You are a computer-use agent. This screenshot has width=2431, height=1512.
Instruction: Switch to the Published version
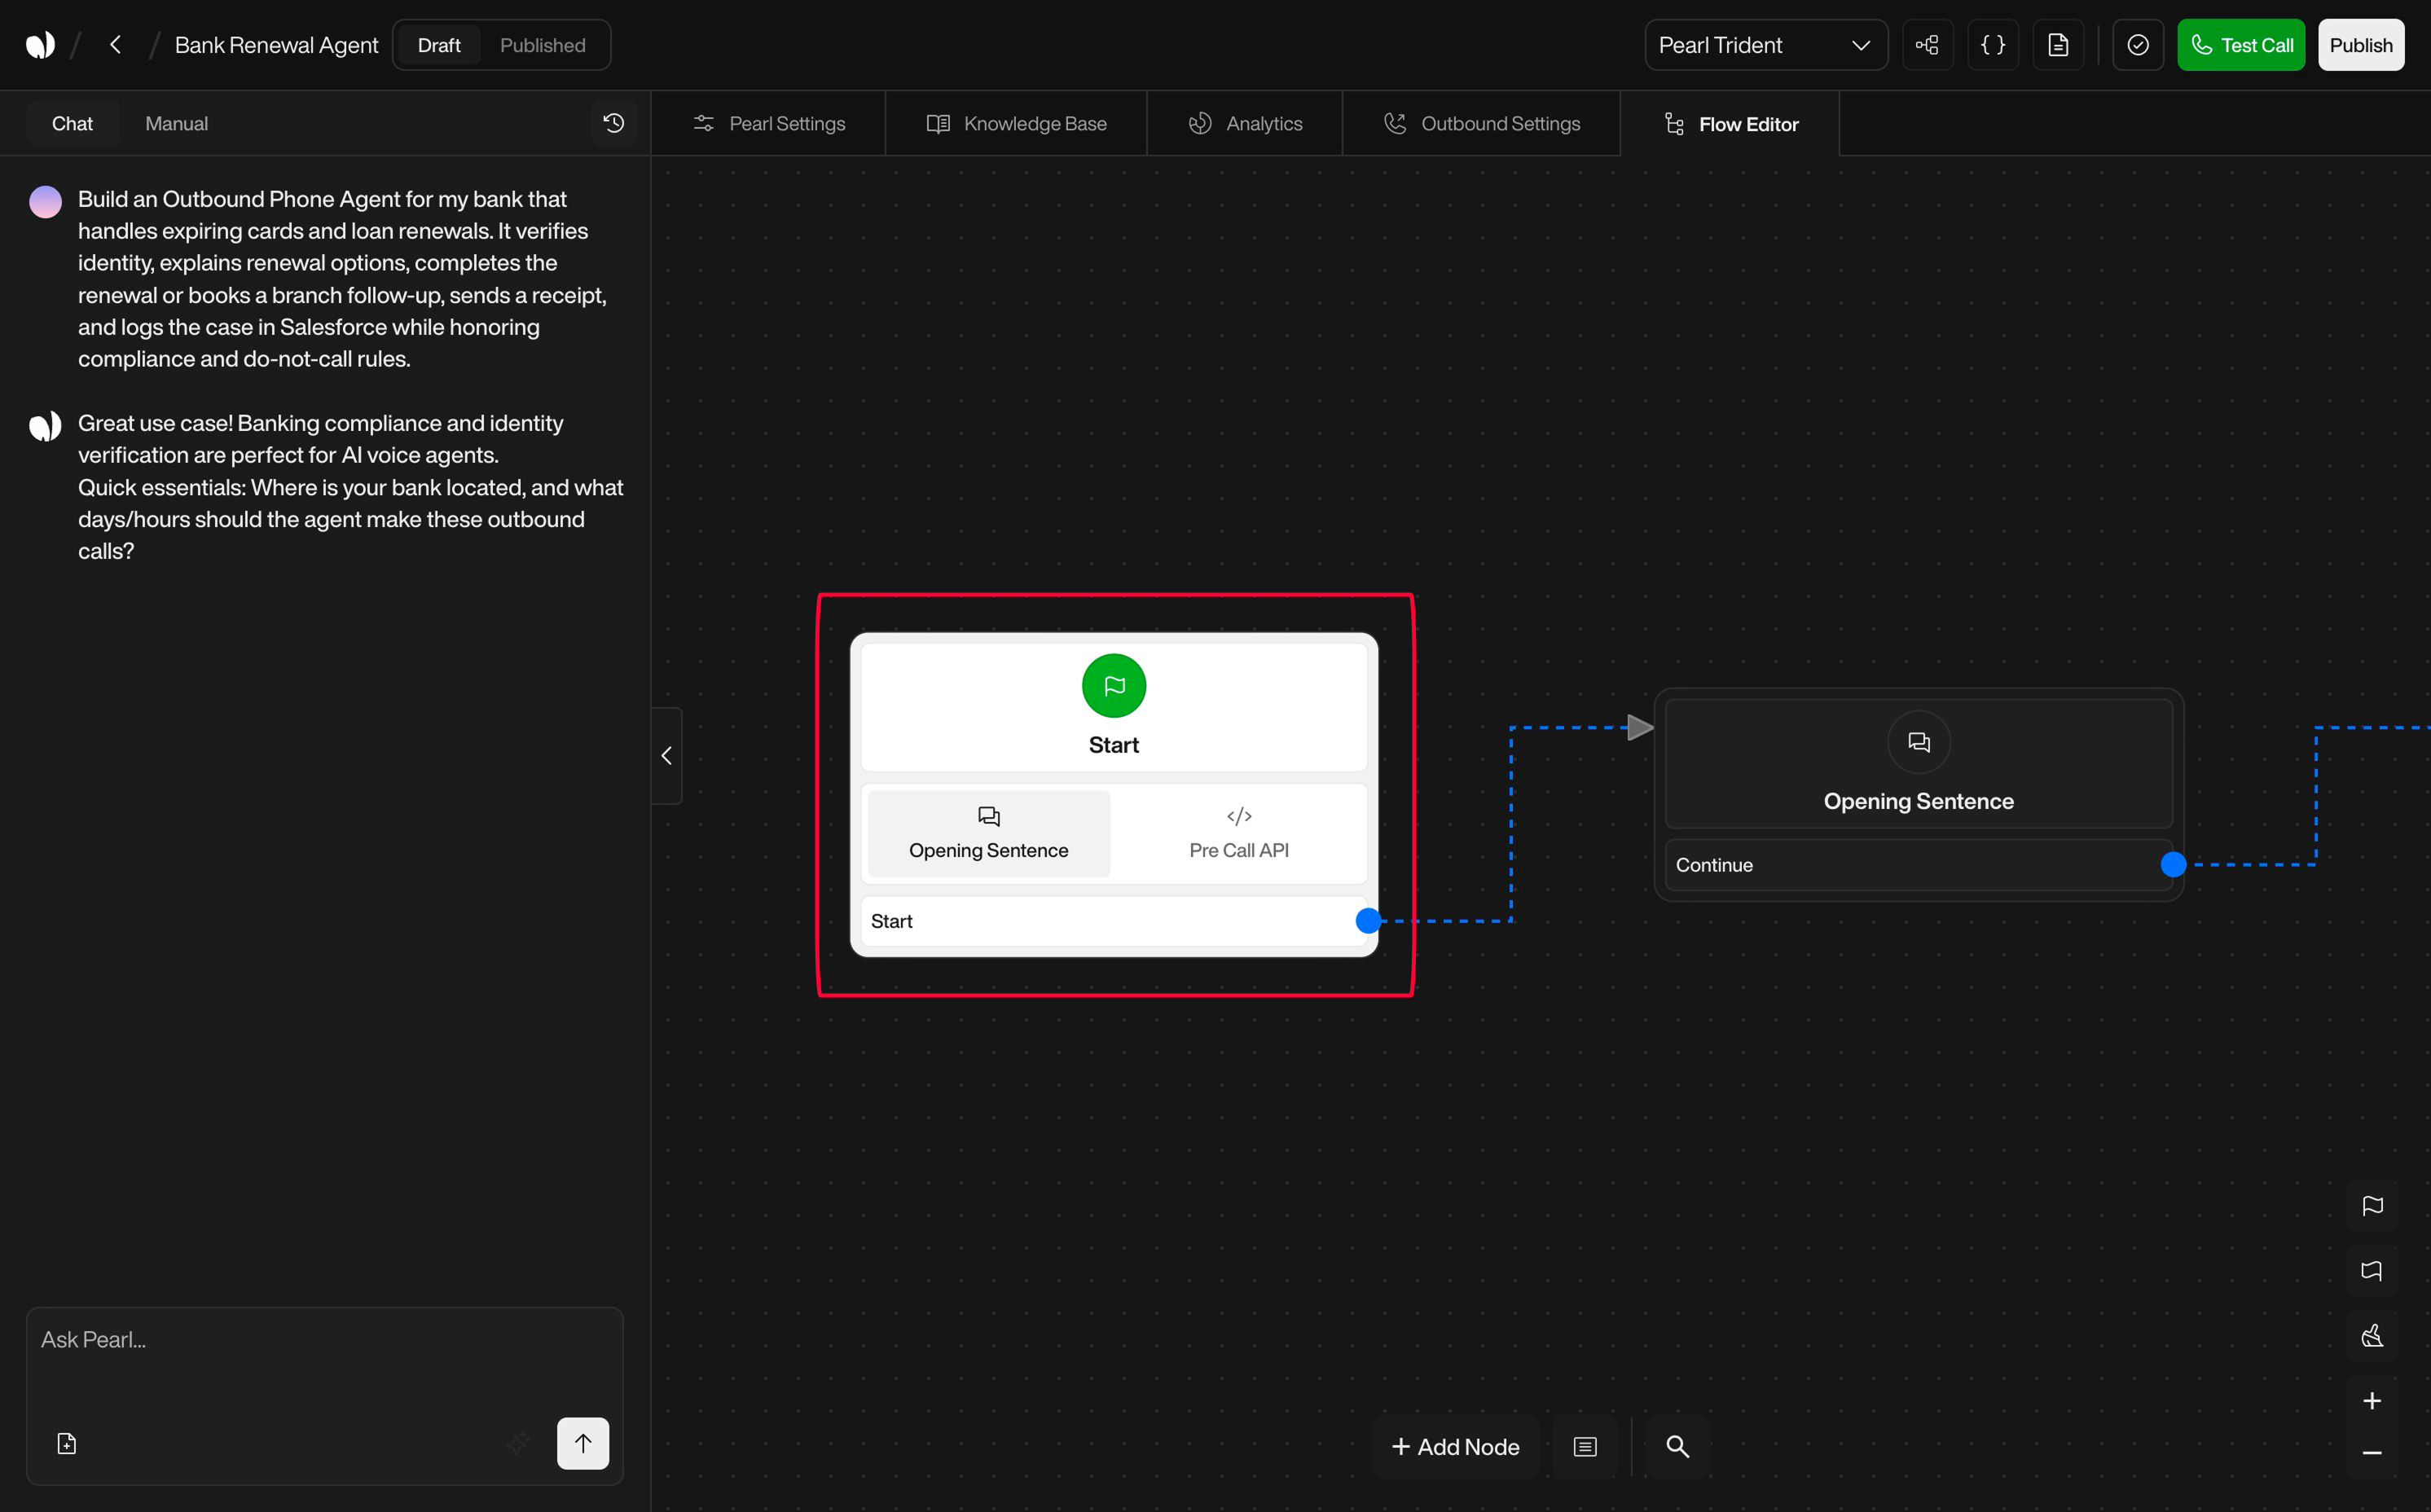click(542, 44)
